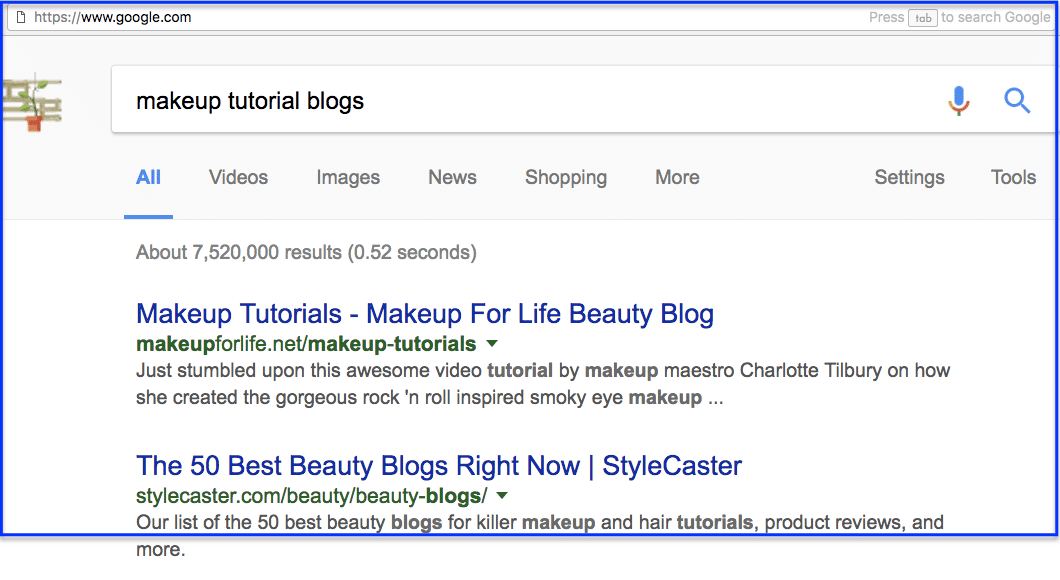Click the magnifying glass search button

coord(1017,101)
